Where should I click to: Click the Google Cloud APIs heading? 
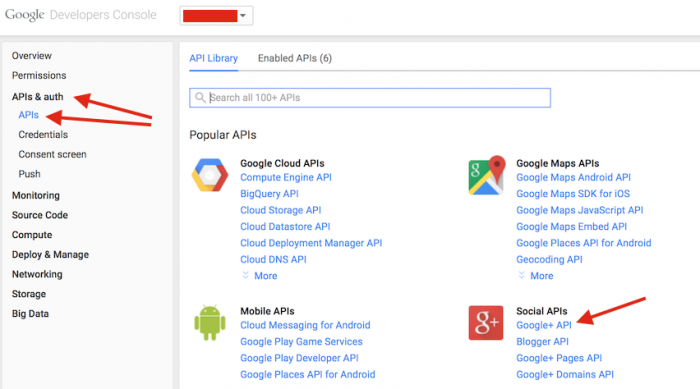tap(282, 163)
